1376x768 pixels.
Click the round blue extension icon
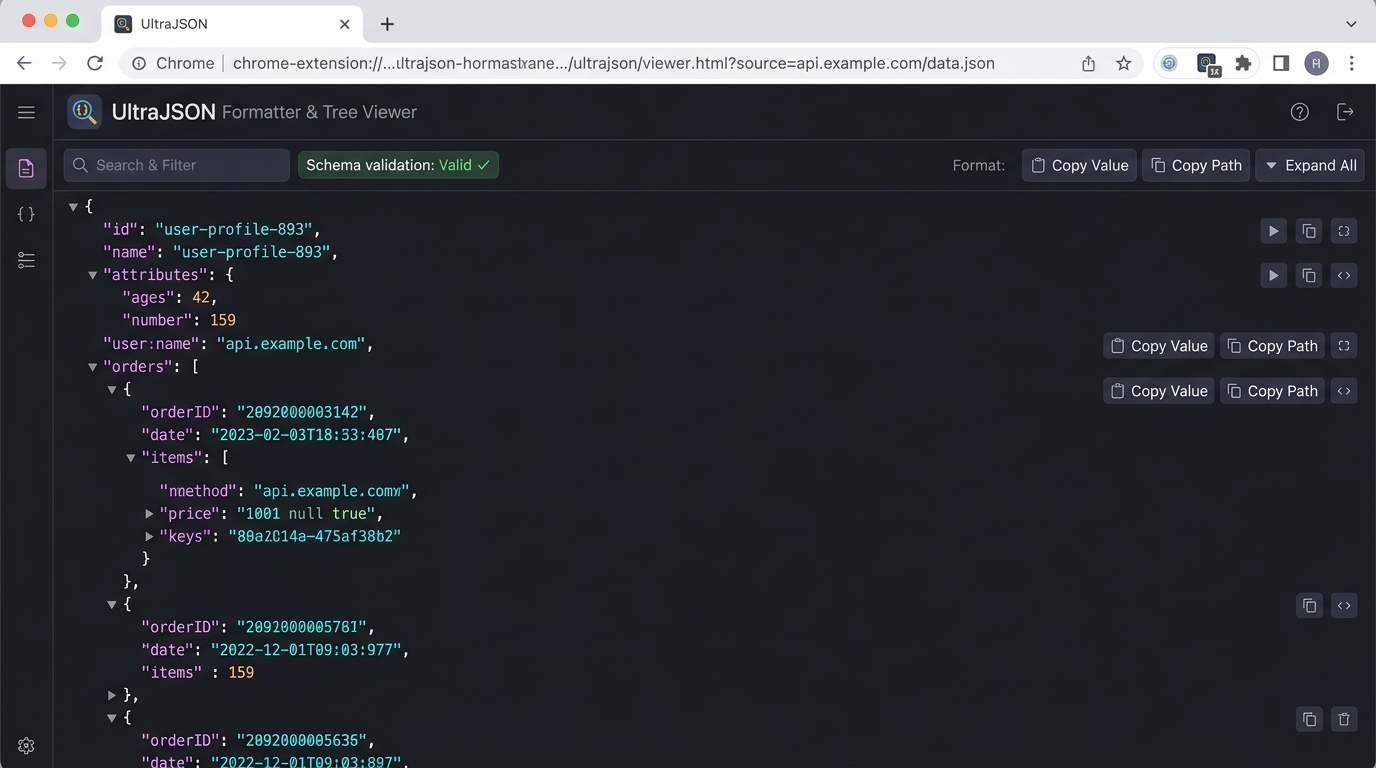click(1169, 63)
